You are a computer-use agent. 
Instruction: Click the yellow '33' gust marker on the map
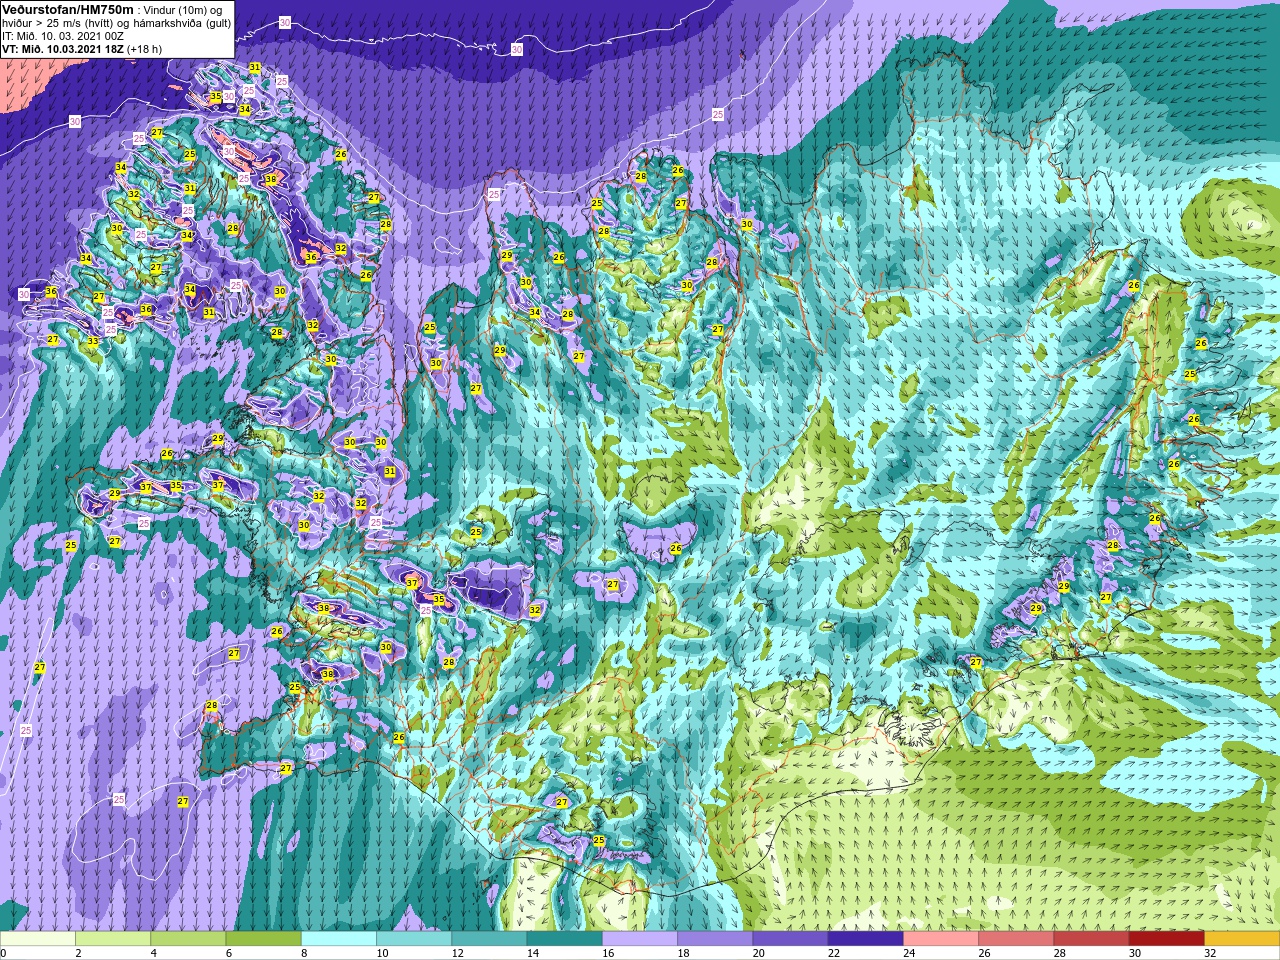point(93,341)
